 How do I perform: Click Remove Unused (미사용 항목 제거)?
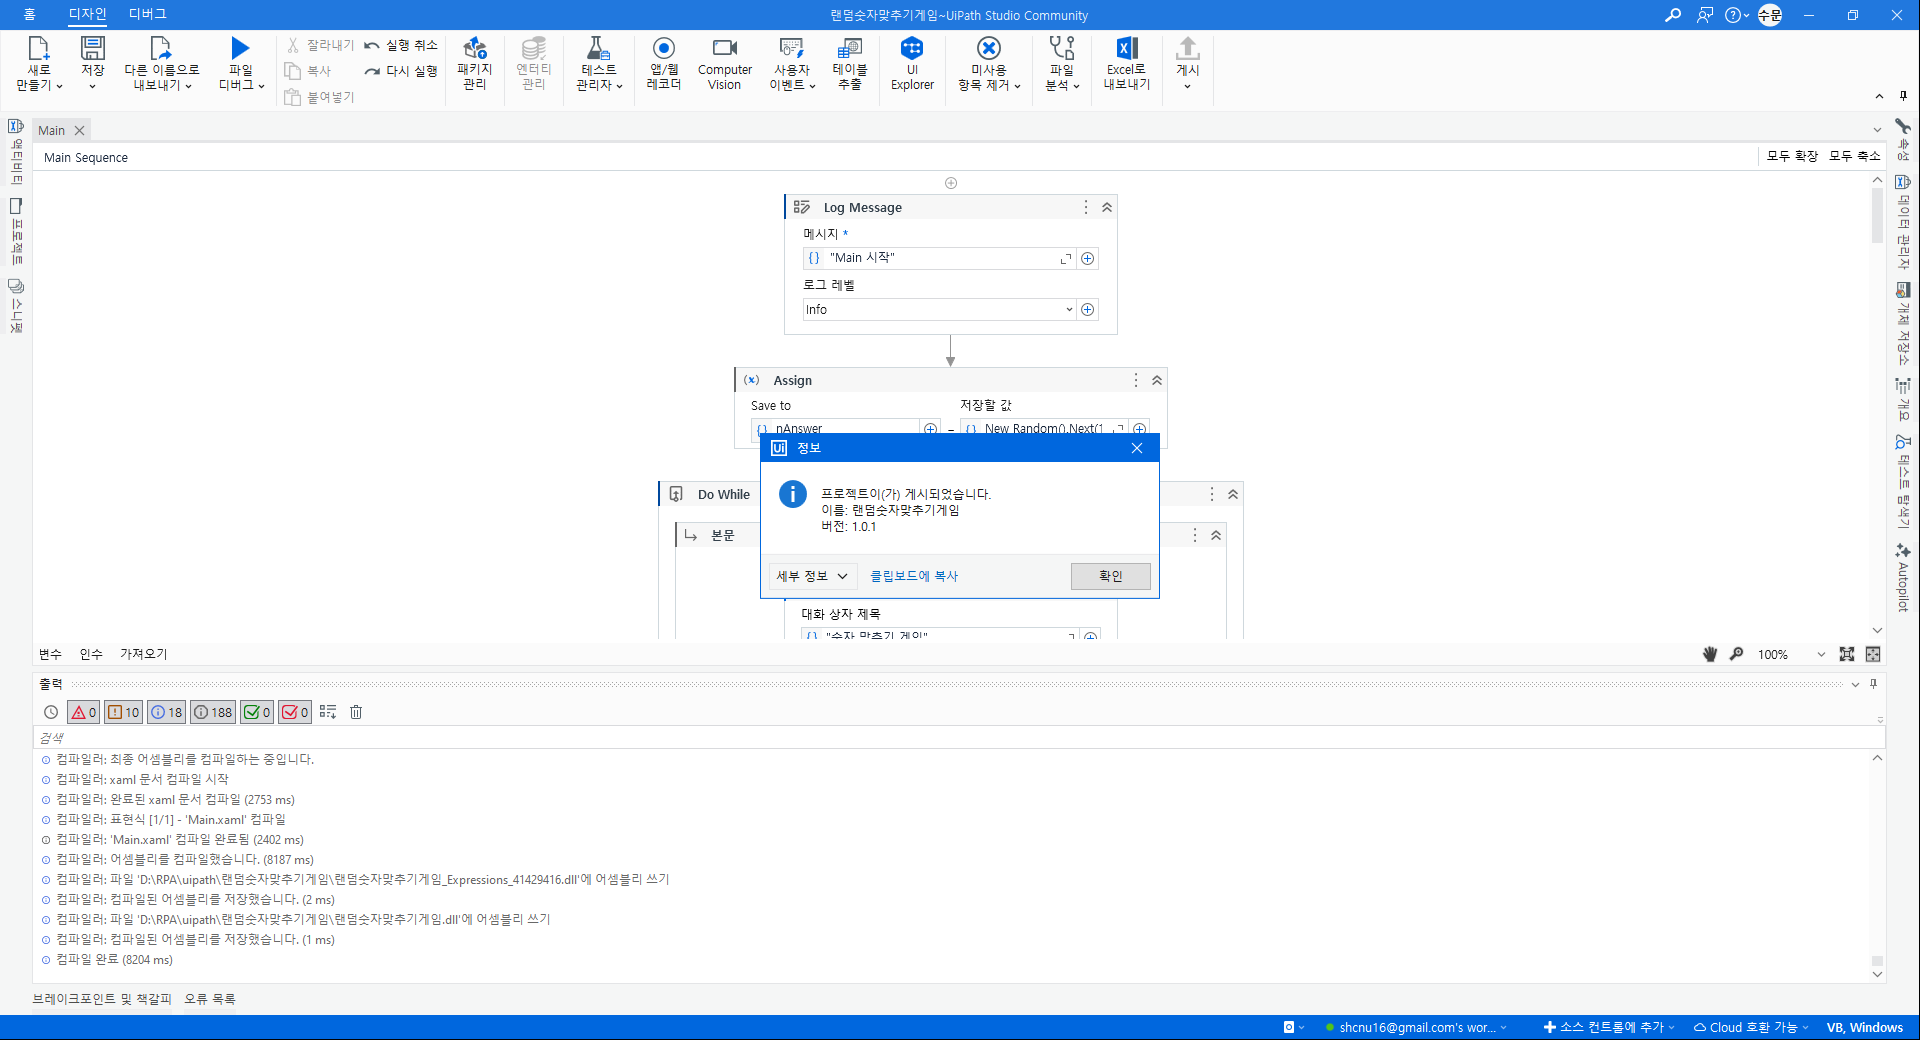pyautogui.click(x=989, y=64)
